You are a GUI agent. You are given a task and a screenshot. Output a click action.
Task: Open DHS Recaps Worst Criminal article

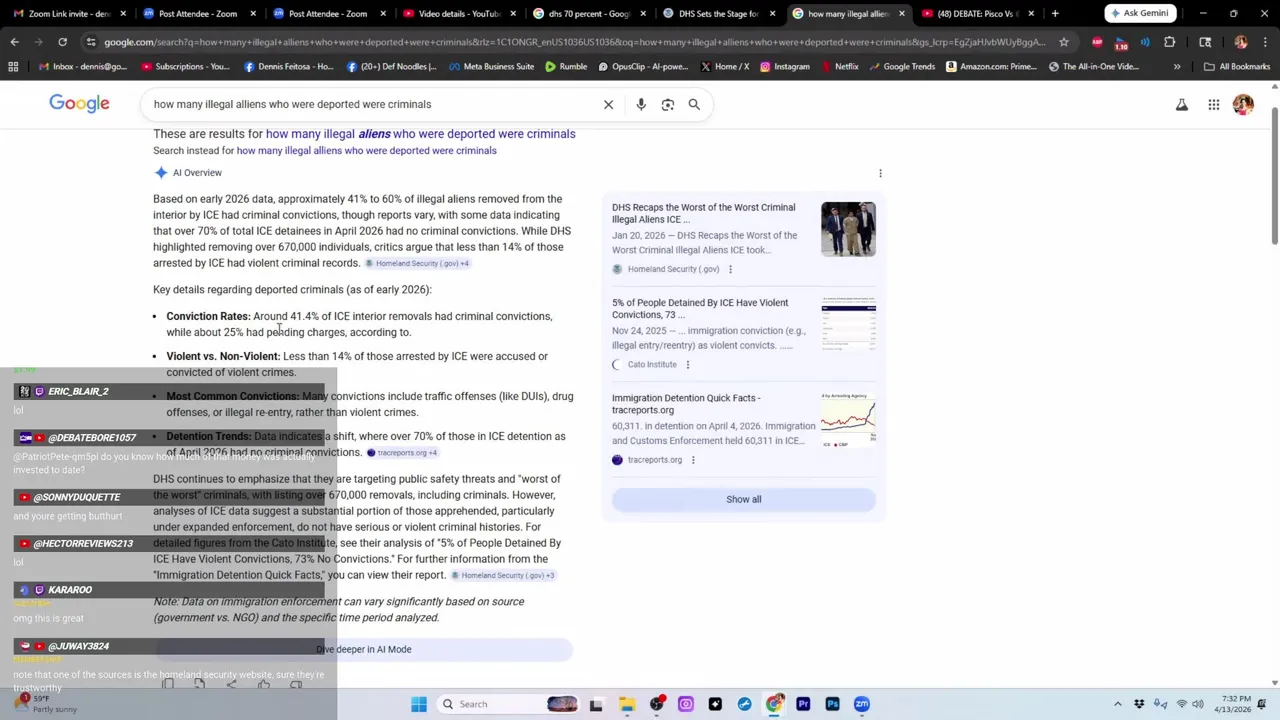tap(704, 213)
